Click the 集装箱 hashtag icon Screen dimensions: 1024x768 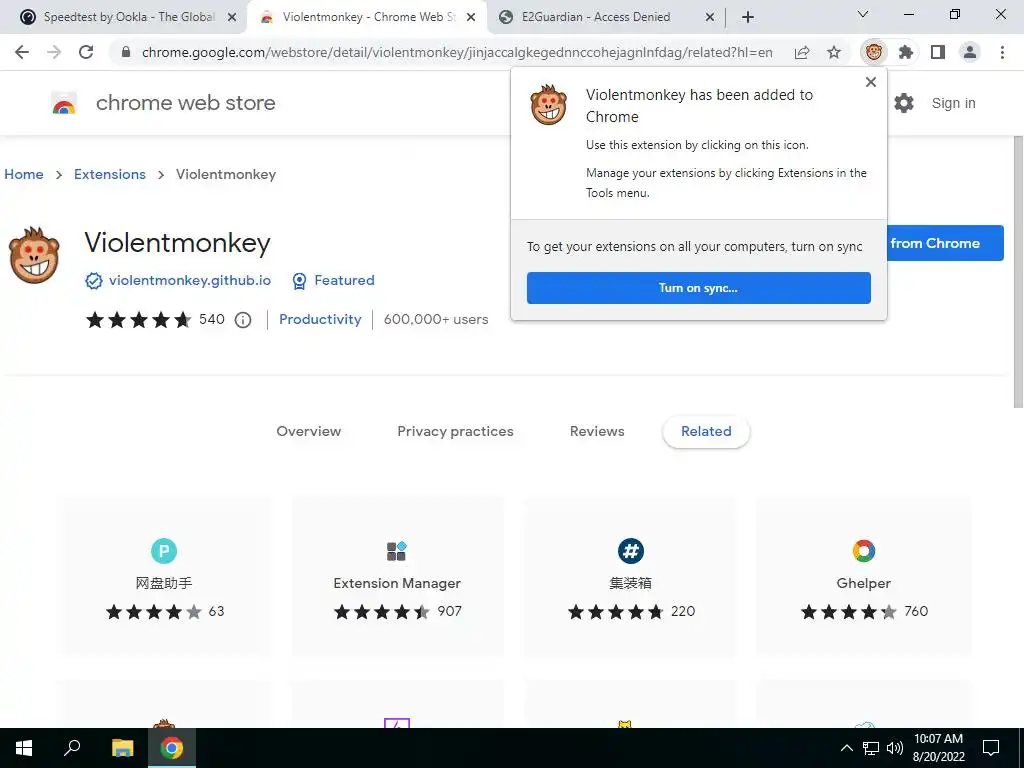(631, 551)
